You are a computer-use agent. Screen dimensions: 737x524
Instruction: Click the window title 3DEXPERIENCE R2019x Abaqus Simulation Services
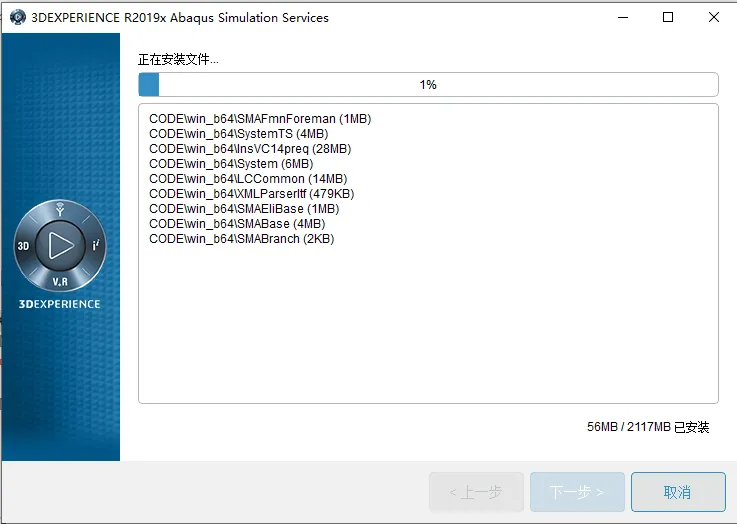point(180,18)
